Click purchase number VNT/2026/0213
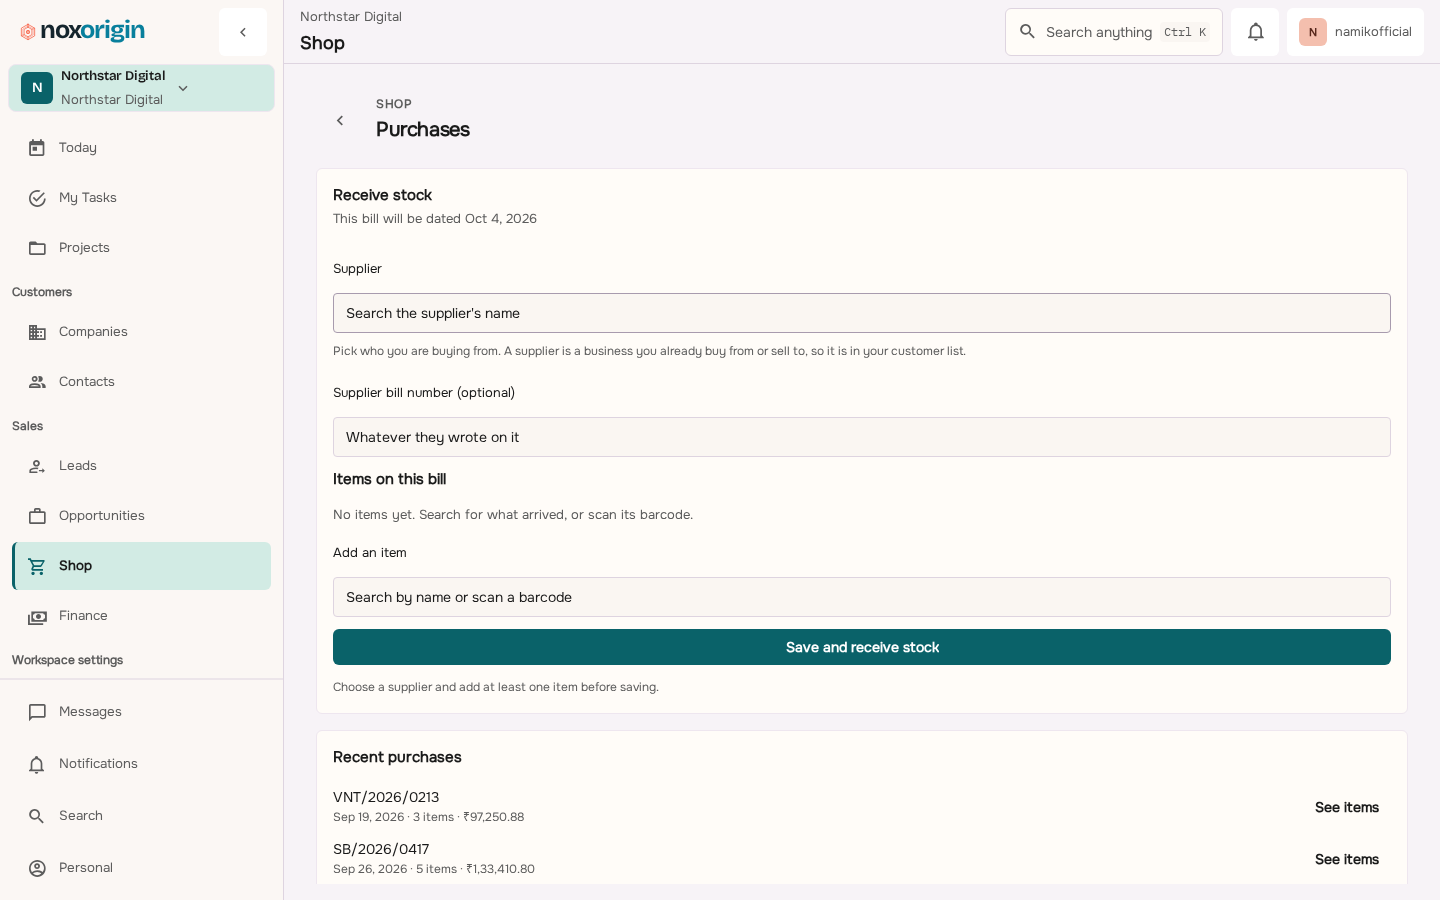 386,797
